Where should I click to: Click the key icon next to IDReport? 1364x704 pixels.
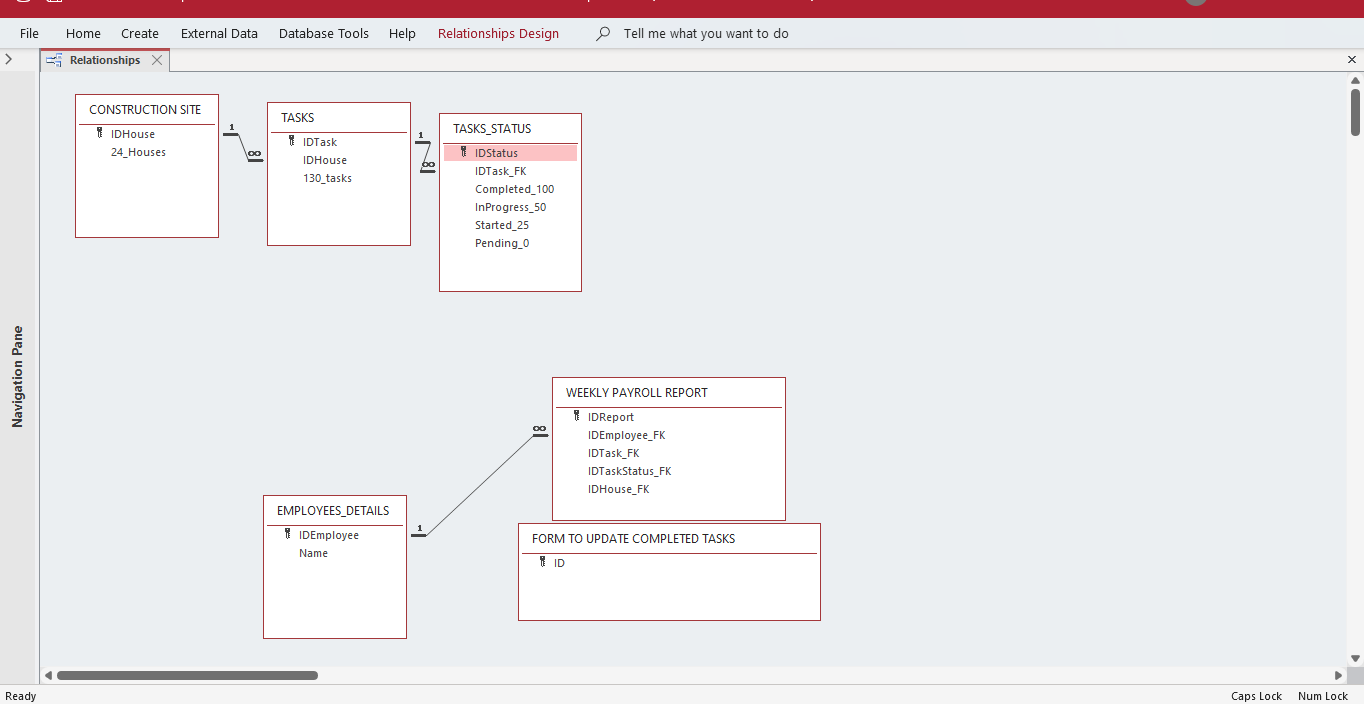pos(577,416)
